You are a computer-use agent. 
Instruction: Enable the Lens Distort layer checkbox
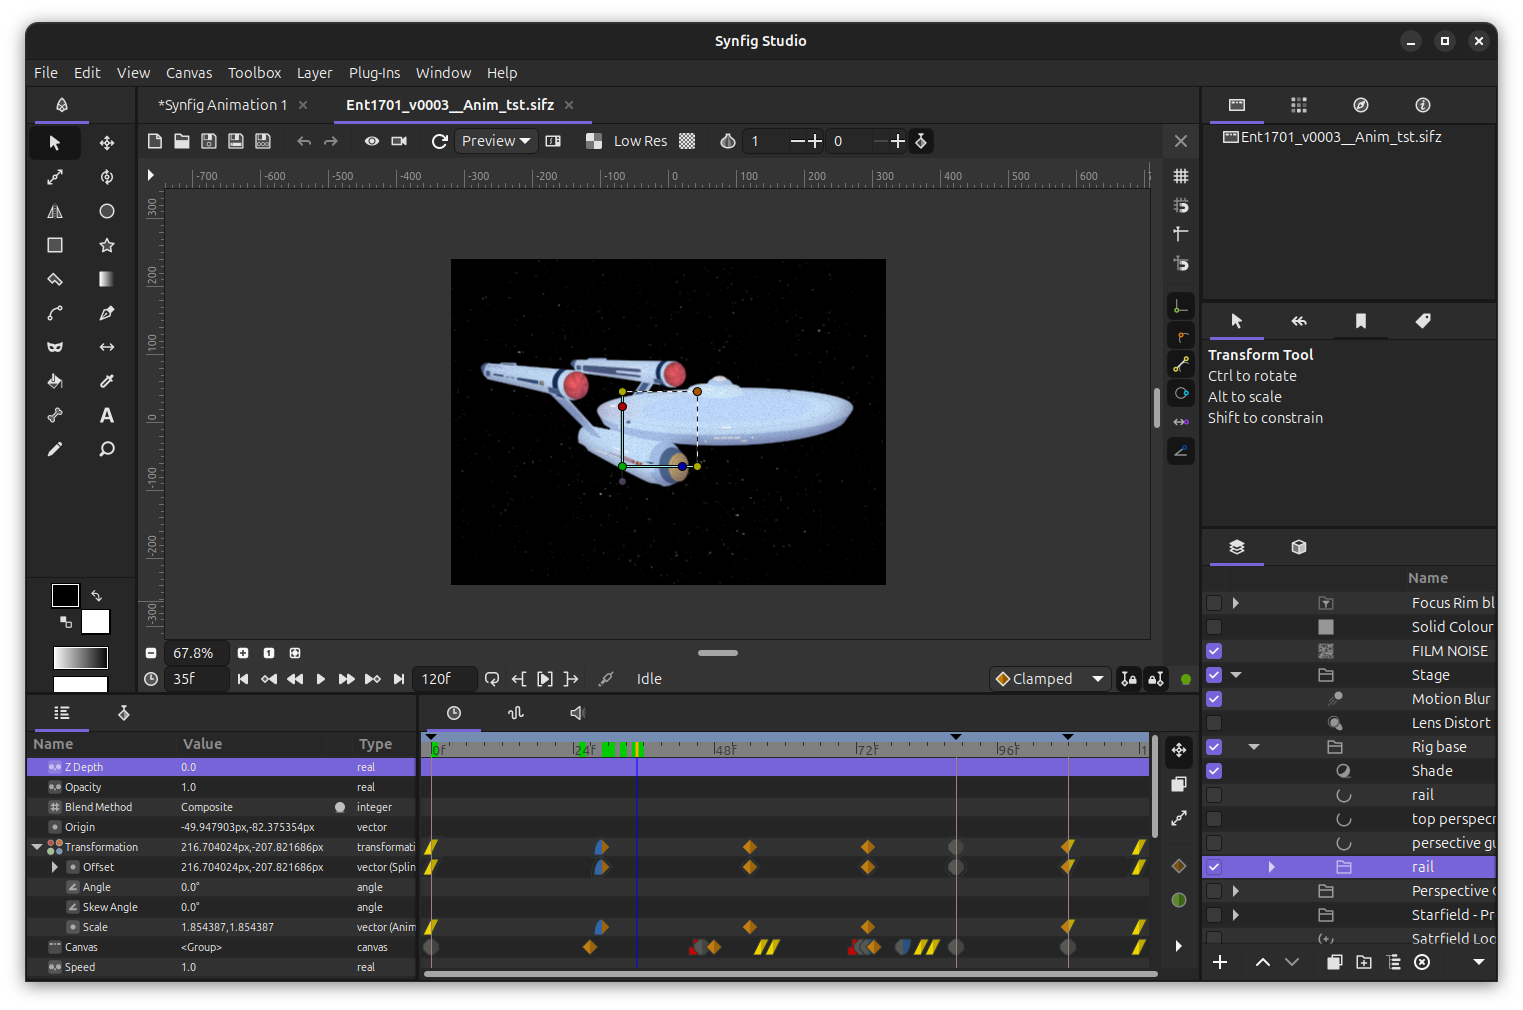click(1214, 723)
